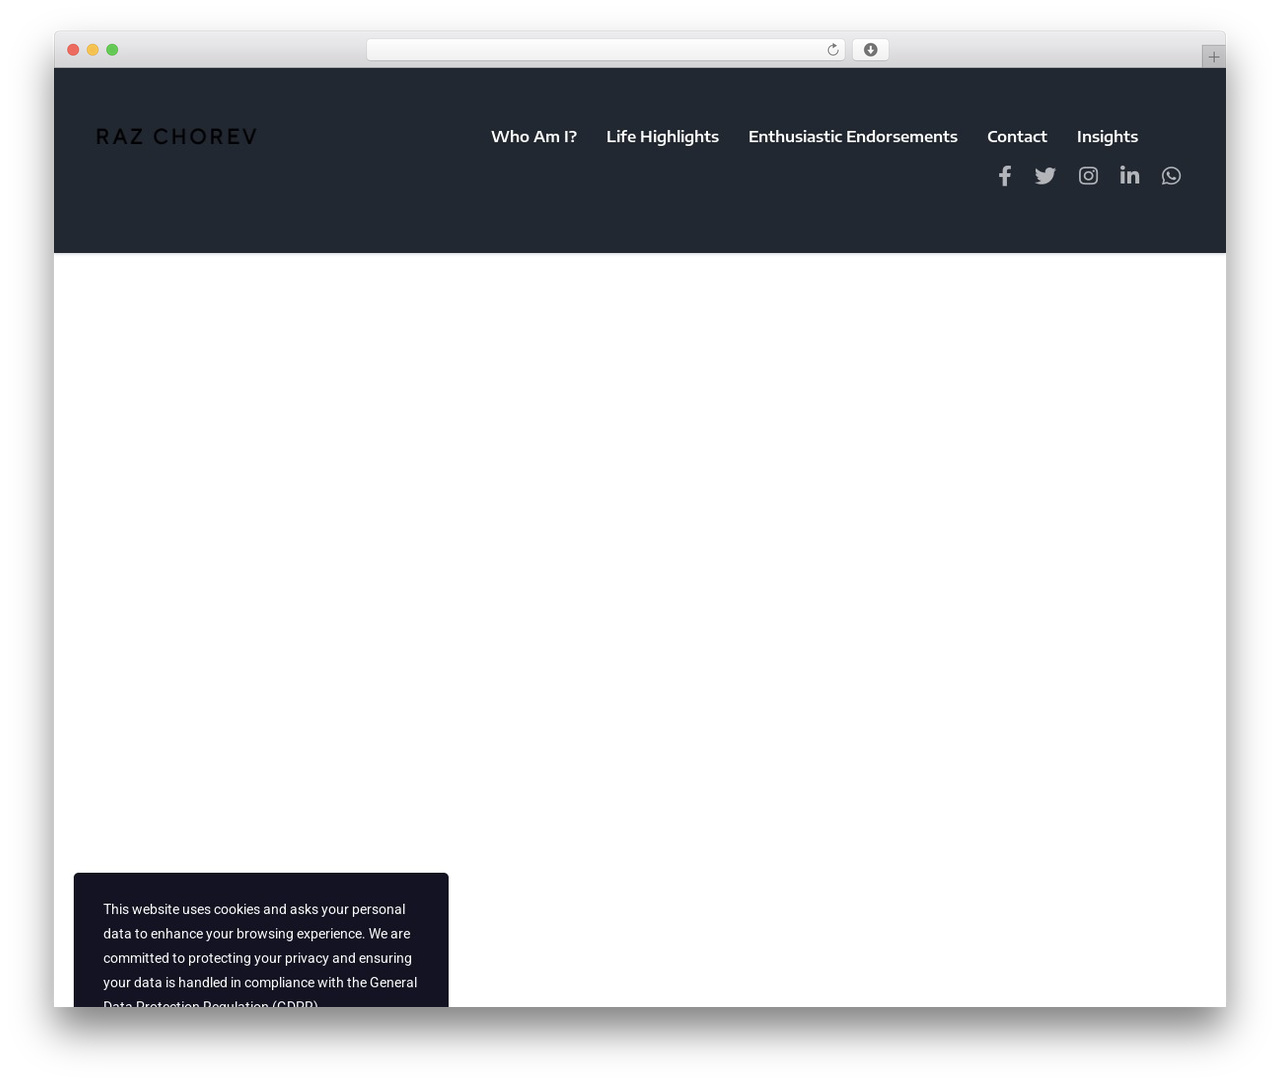The width and height of the screenshot is (1280, 1084).
Task: View the Insights section
Action: 1107,136
